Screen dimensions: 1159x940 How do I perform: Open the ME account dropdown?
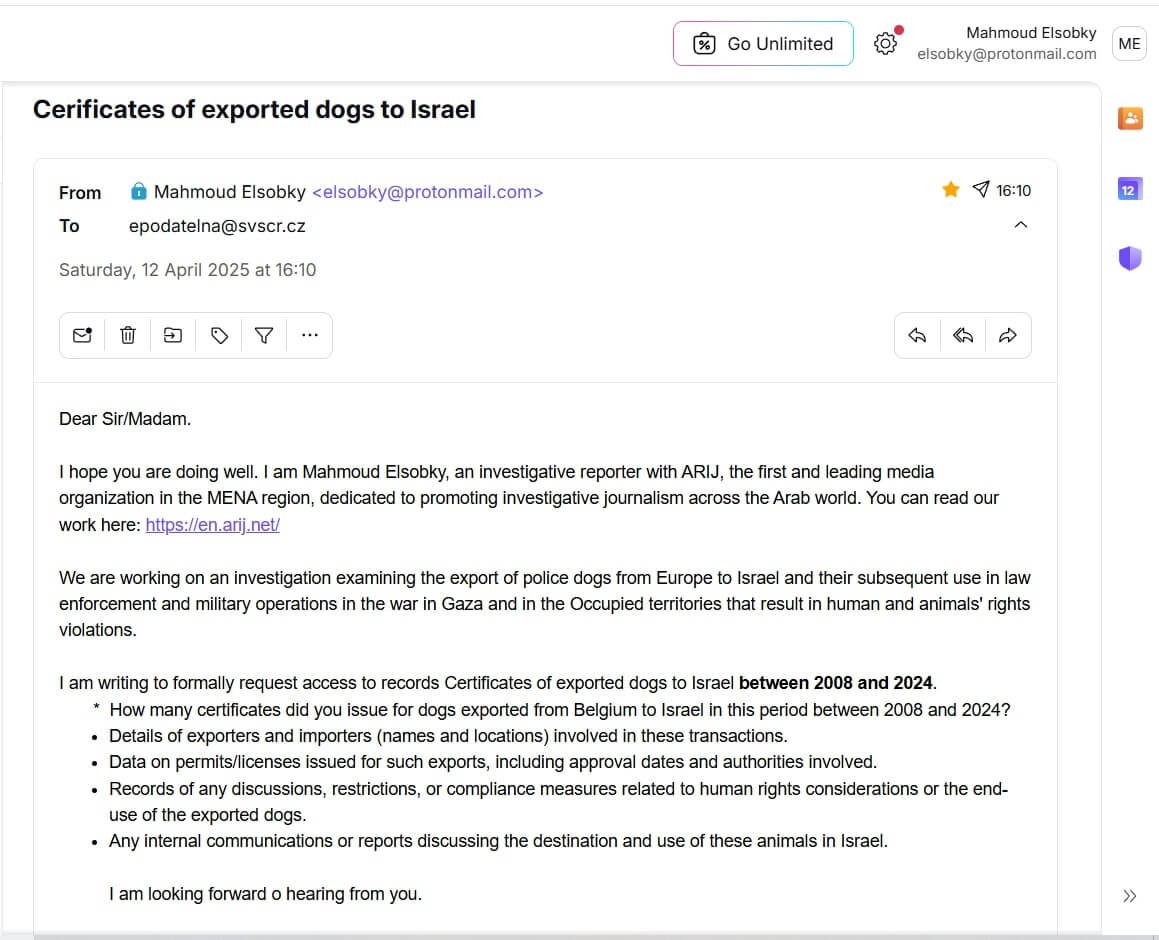tap(1129, 44)
